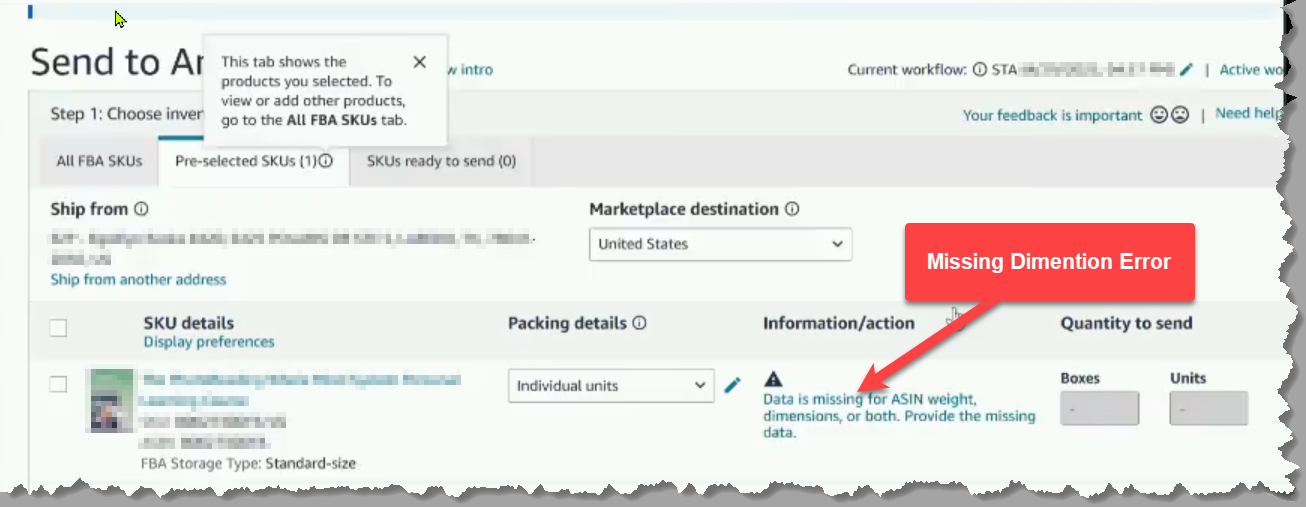The height and width of the screenshot is (507, 1306).
Task: Click the info icon on Pre-selected SKUs tab
Action: [x=326, y=161]
